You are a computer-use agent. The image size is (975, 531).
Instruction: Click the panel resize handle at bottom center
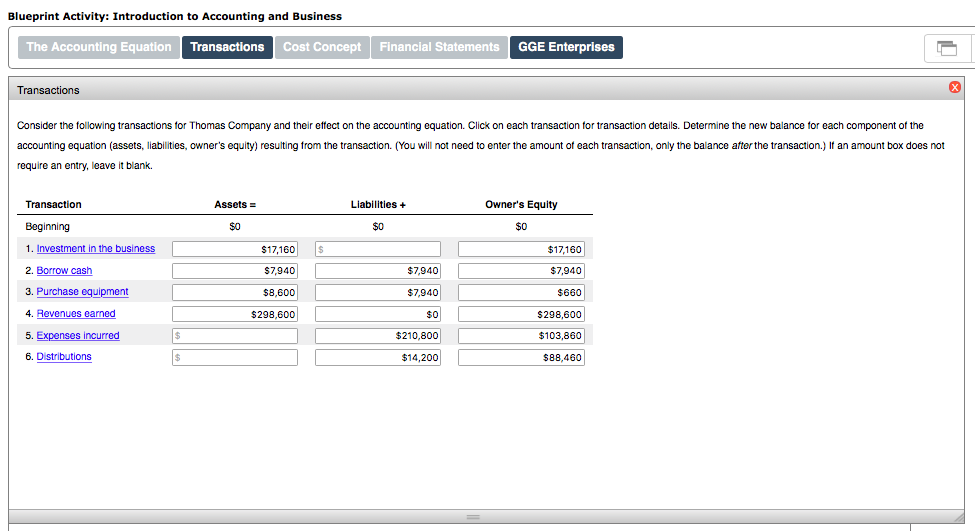473,517
